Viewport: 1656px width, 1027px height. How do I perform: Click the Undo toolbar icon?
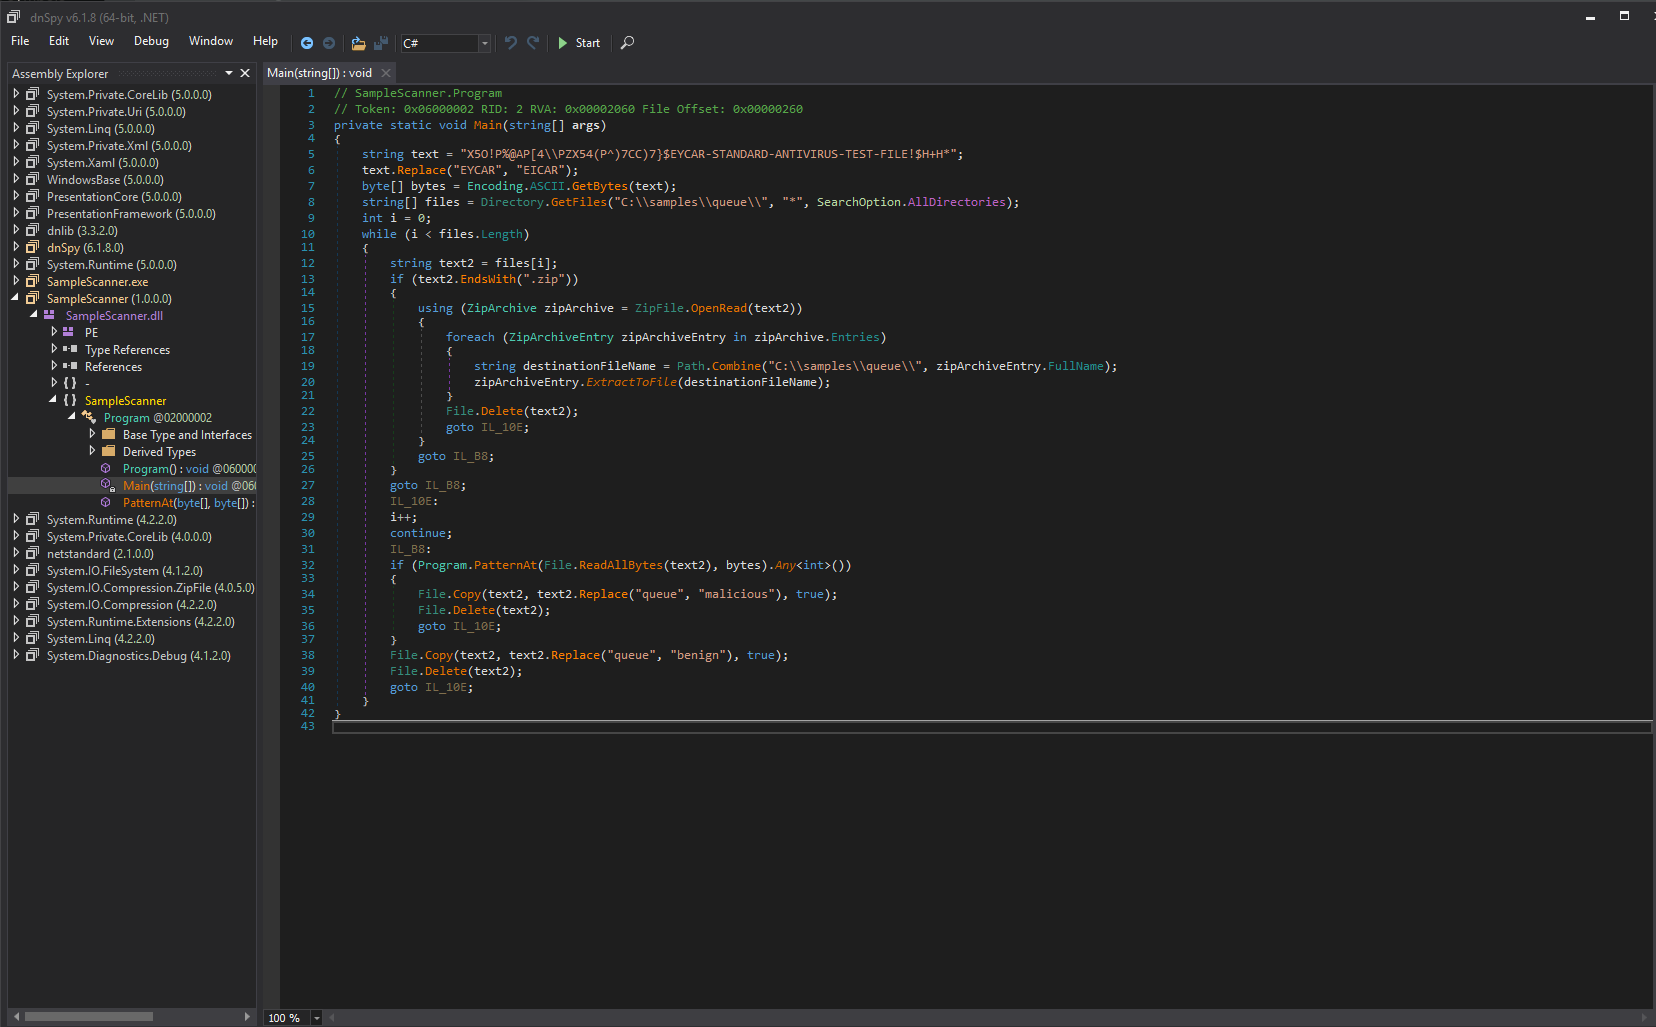coord(511,43)
